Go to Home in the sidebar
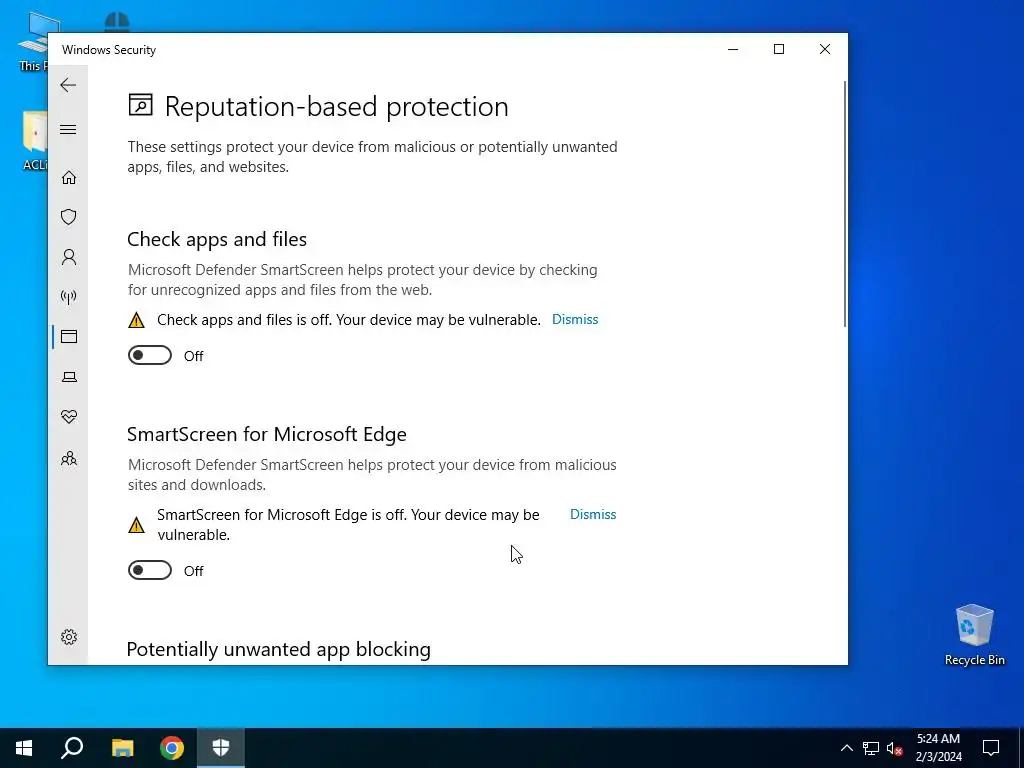The image size is (1024, 768). coord(69,178)
